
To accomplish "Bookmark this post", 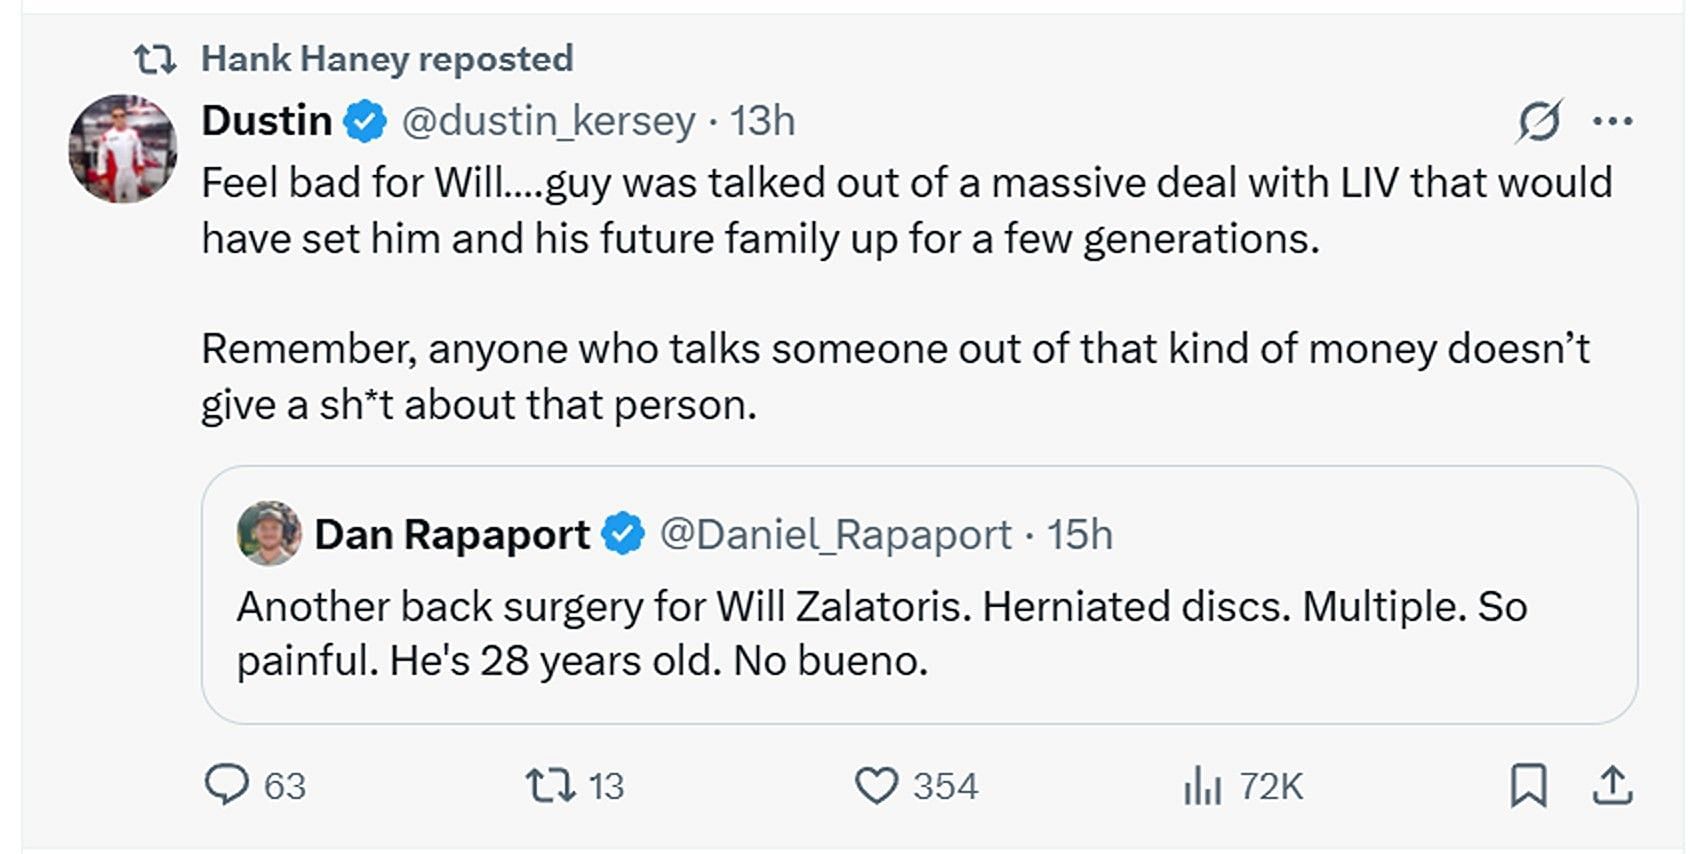I will click(1527, 786).
